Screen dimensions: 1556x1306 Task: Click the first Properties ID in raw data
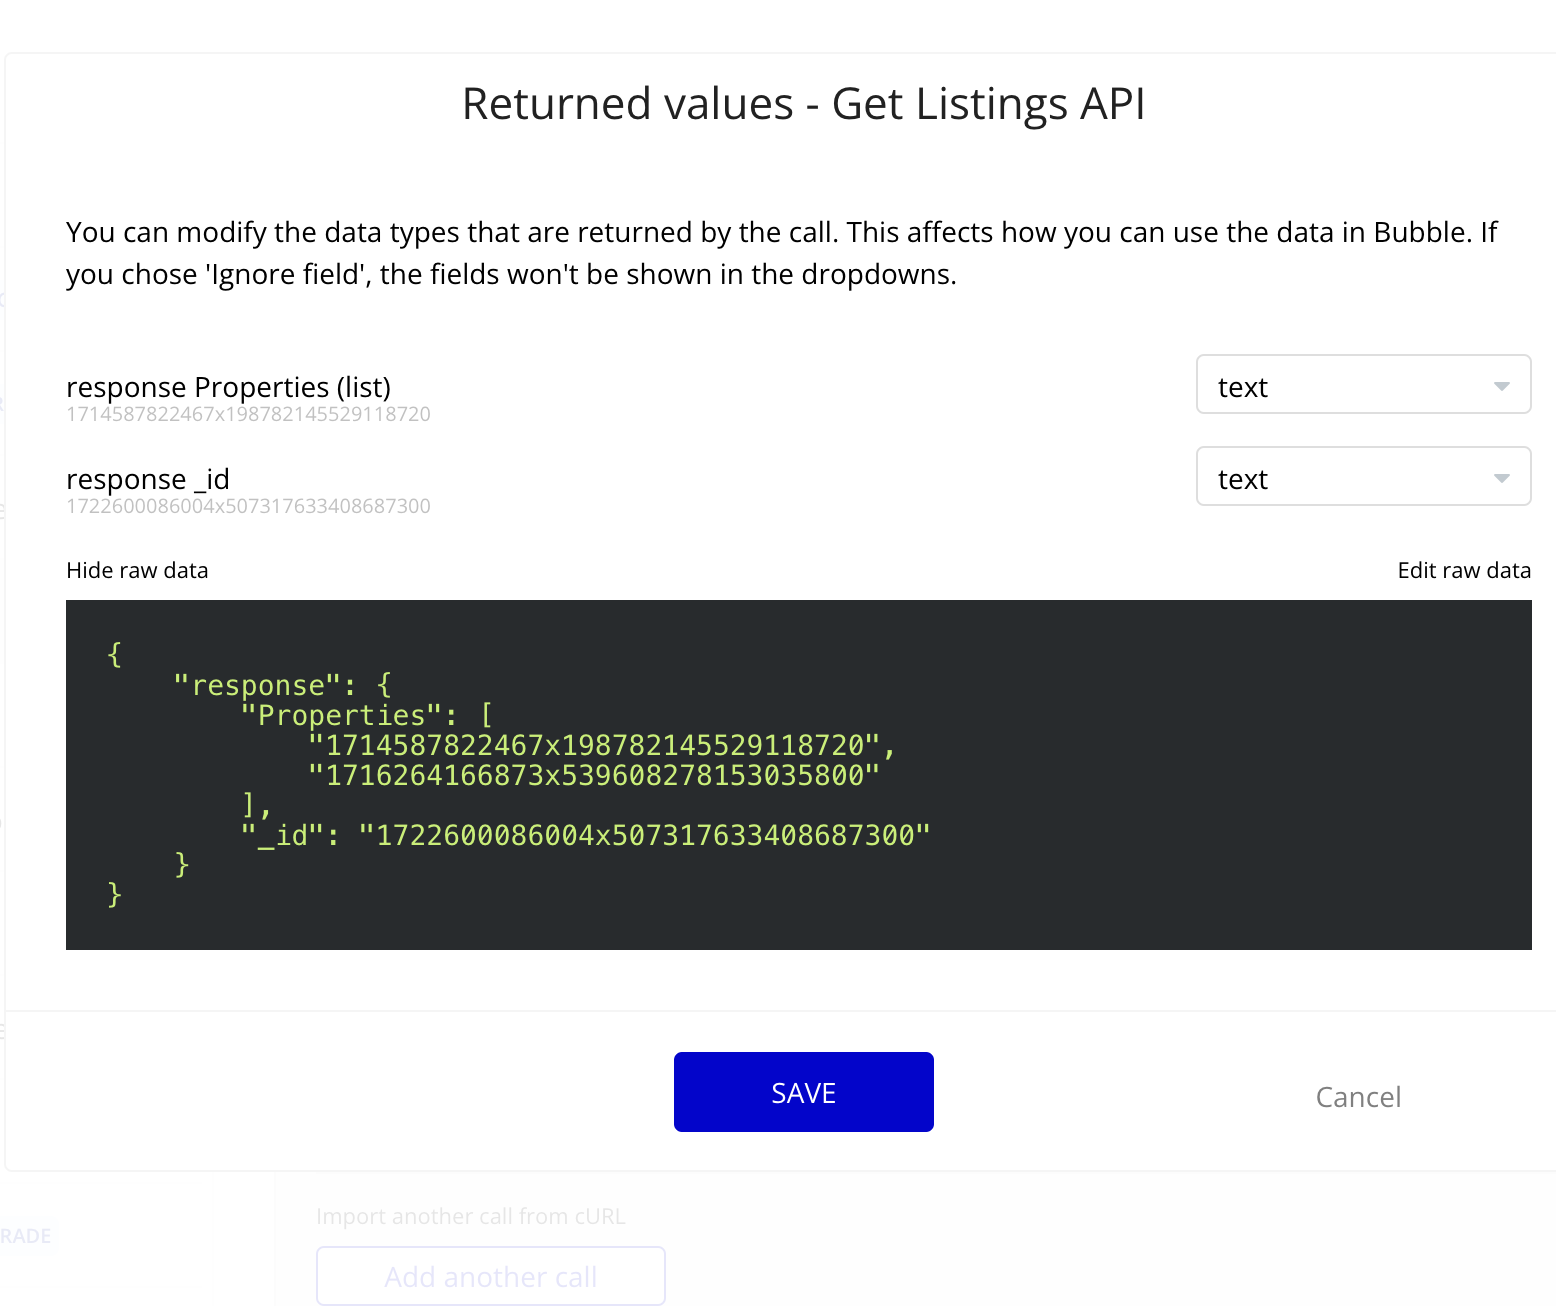click(x=600, y=744)
